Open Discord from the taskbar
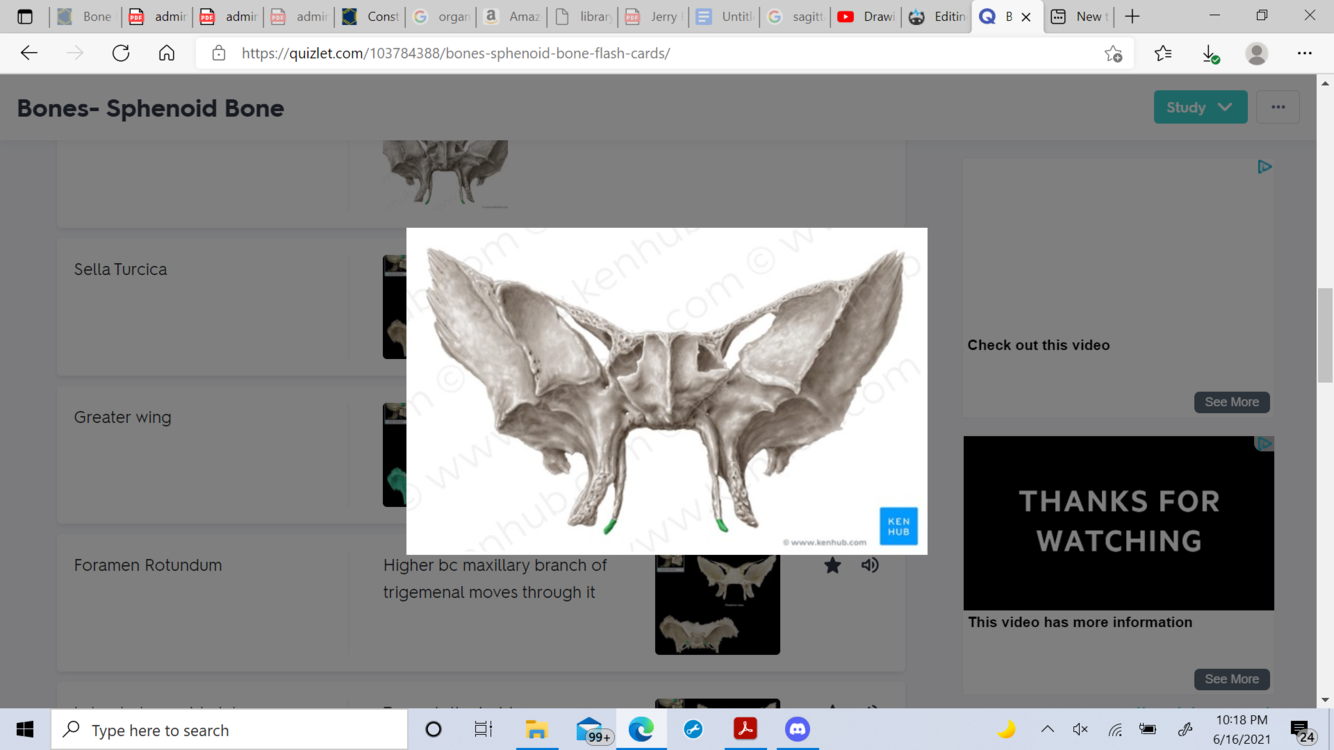Screen dimensions: 1334x750 coord(797,730)
